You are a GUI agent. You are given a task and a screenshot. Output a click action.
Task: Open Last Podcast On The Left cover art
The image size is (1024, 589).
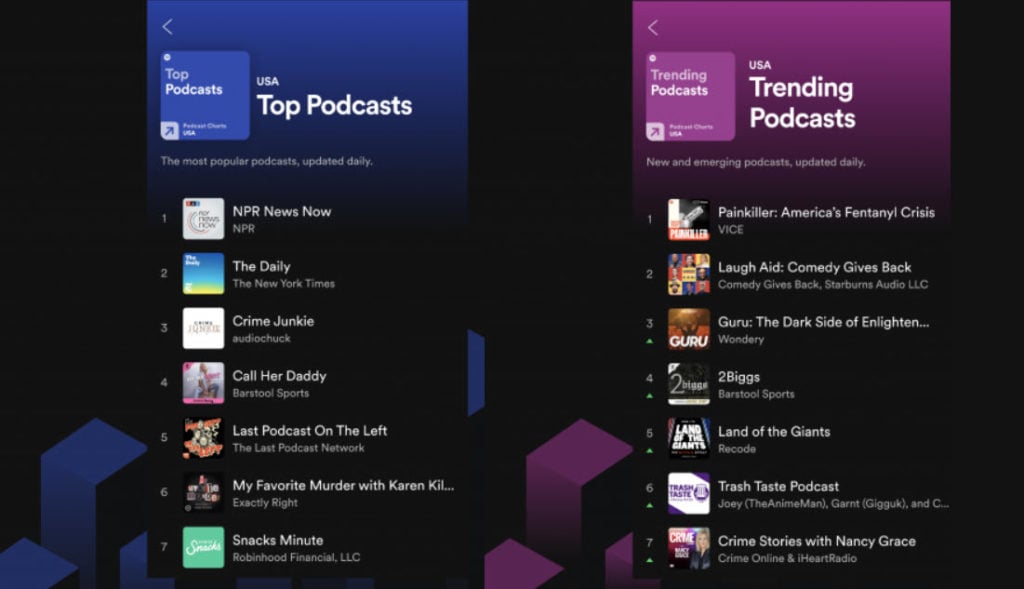point(203,438)
